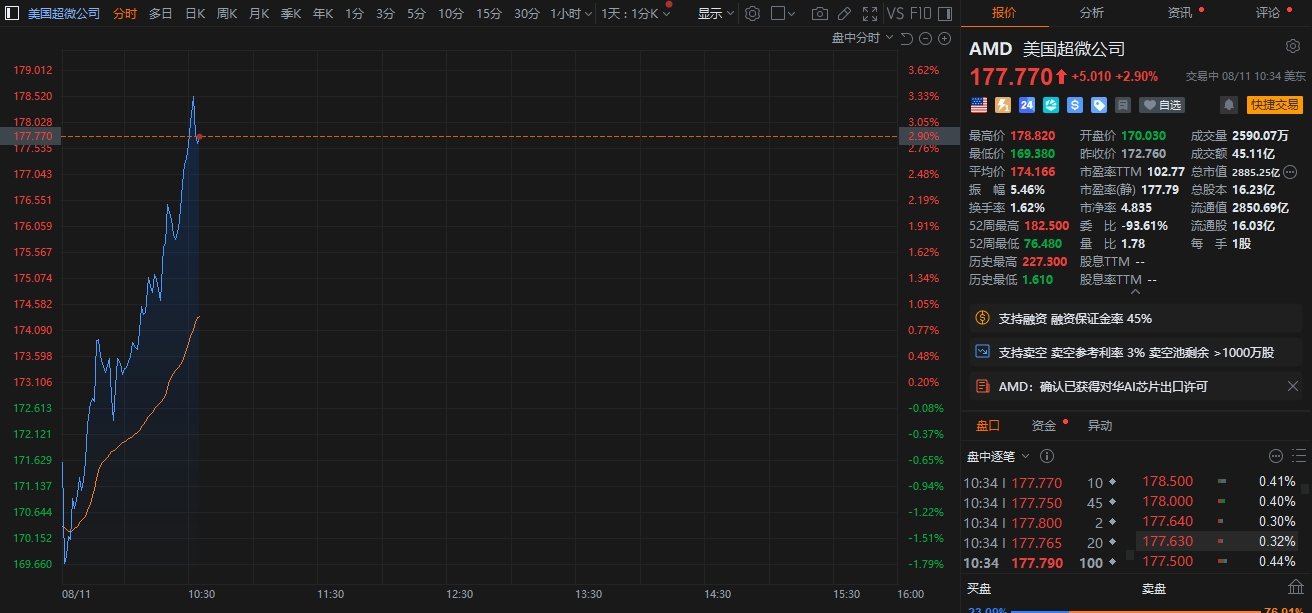
Task: Choose the 5分 five-minute interval
Action: coord(416,14)
